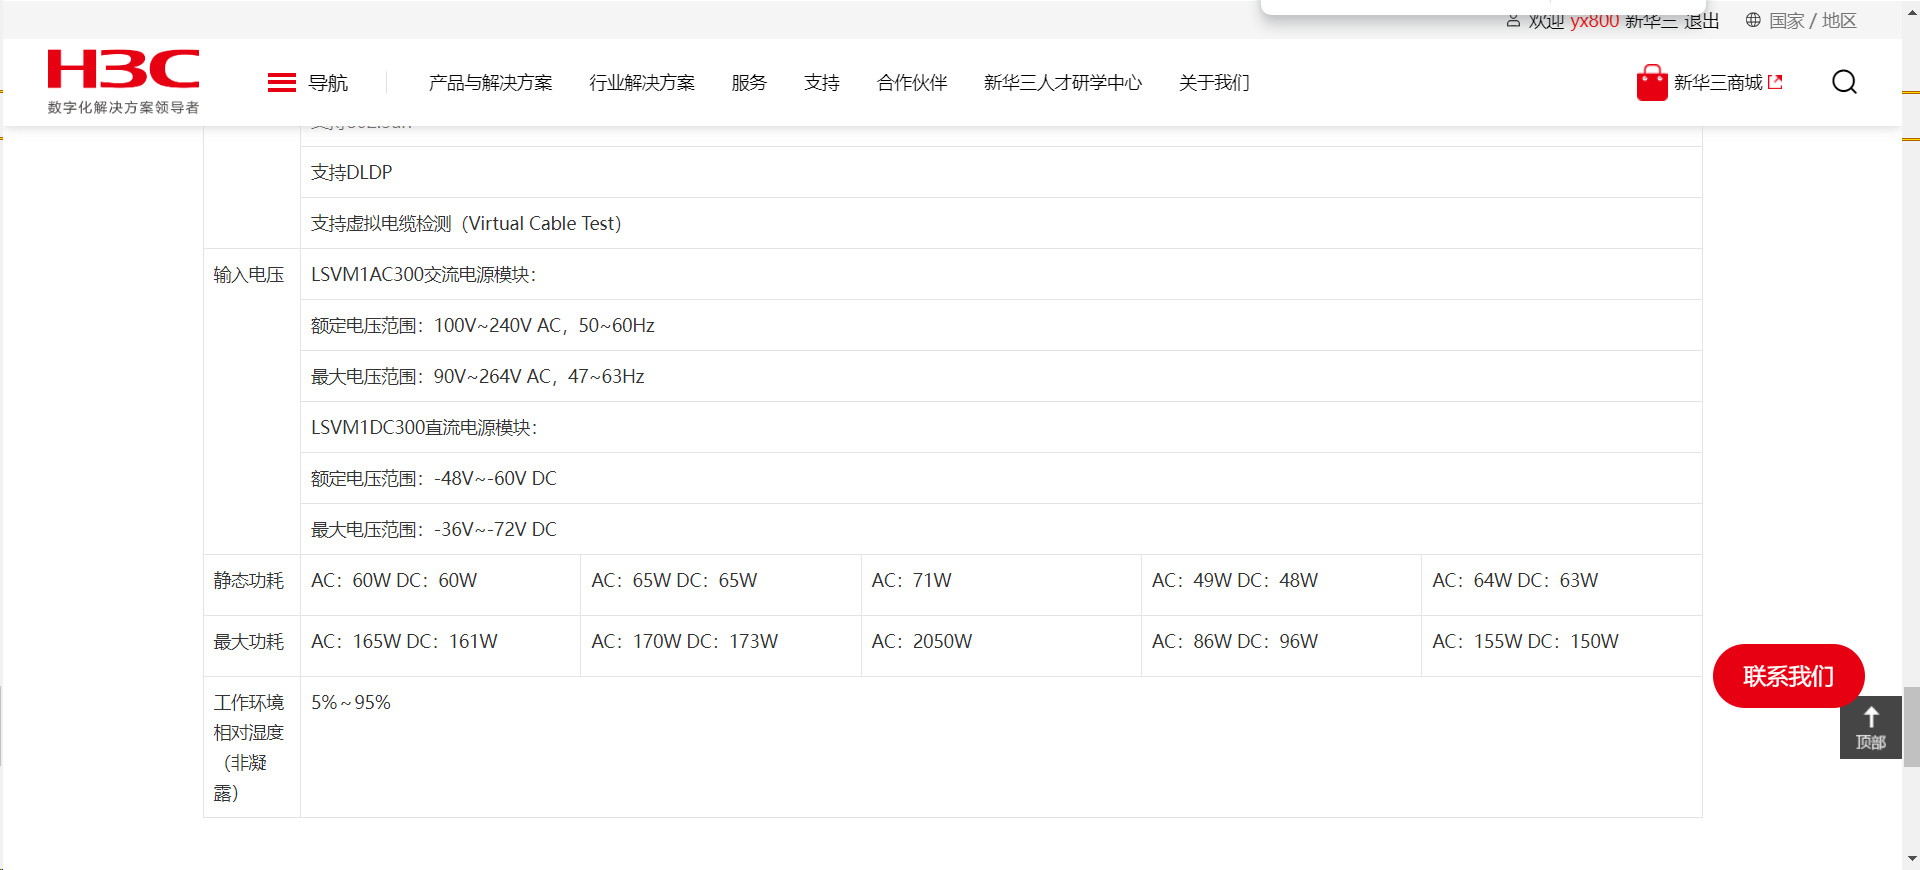The image size is (1920, 870).
Task: Click cell AC: 71W
Action: [x=1001, y=585]
